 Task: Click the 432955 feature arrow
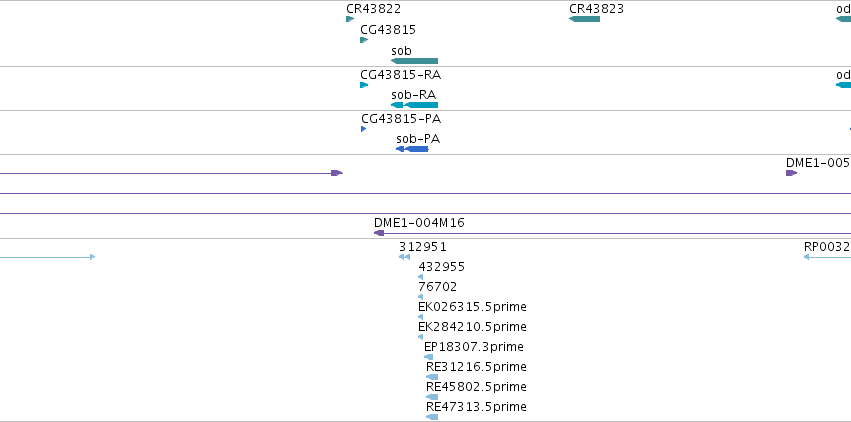421,277
